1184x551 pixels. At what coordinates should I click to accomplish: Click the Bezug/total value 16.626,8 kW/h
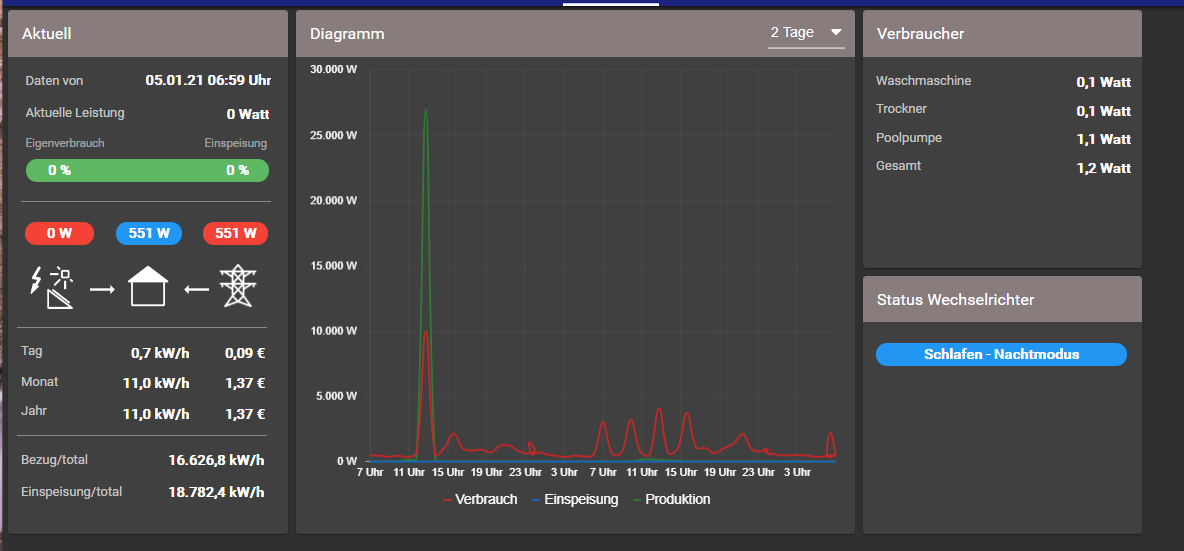pyautogui.click(x=216, y=460)
